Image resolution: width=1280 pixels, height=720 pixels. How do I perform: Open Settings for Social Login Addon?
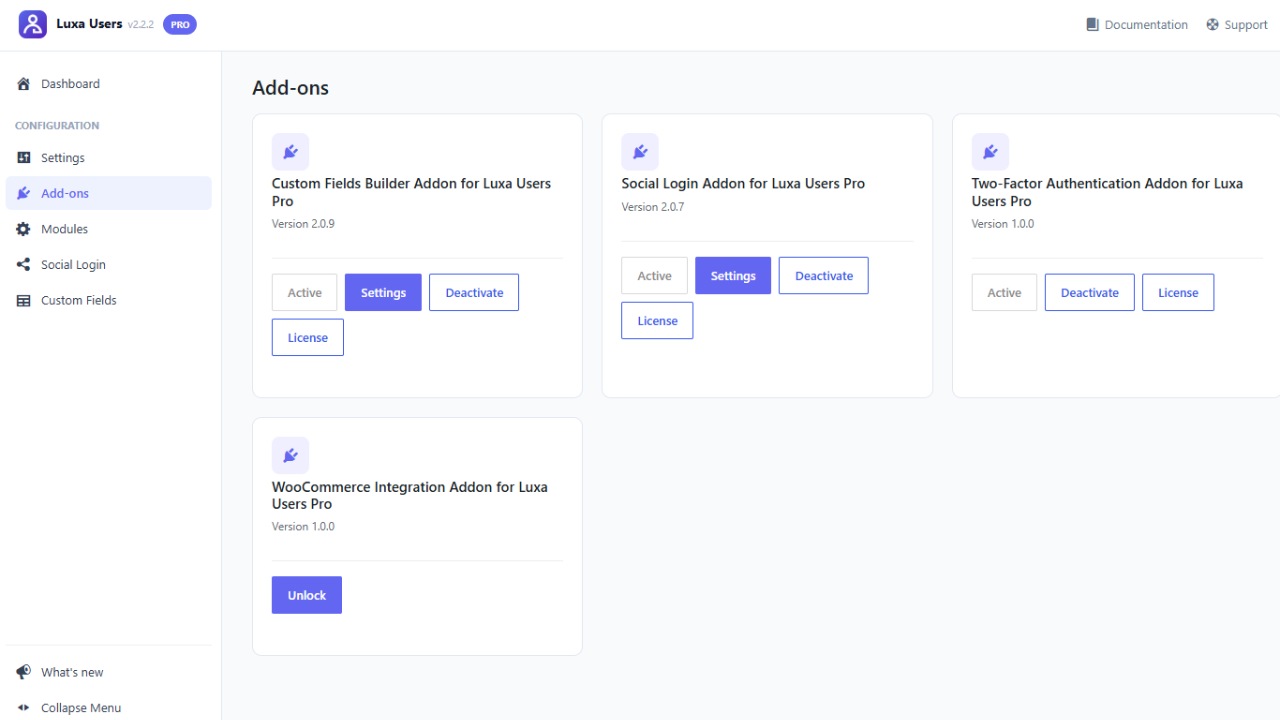(733, 276)
